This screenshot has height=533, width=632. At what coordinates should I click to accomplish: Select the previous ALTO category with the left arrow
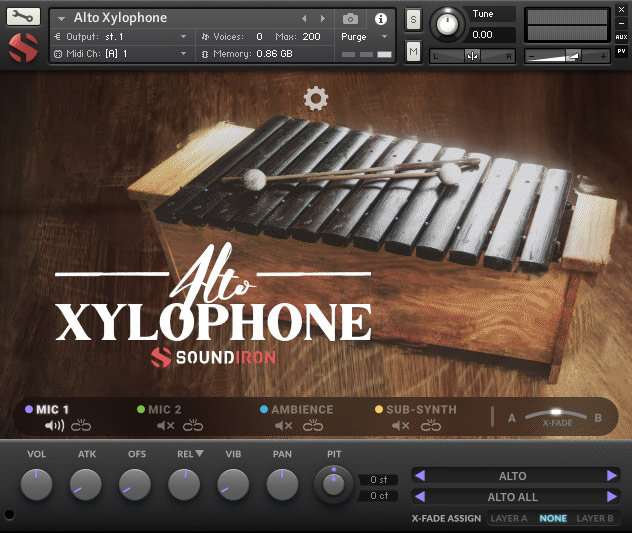[x=420, y=475]
